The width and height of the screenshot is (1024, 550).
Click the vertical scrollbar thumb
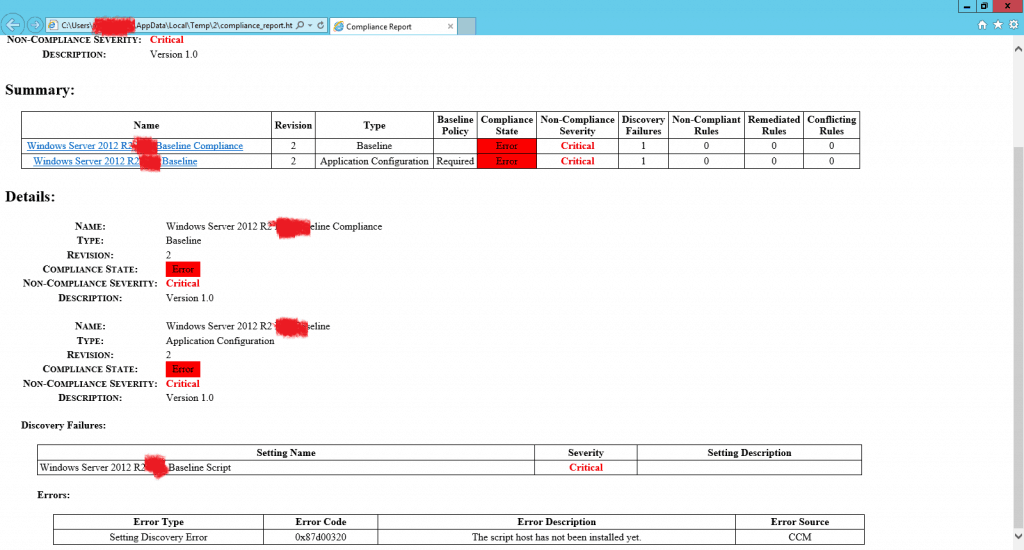pyautogui.click(x=1017, y=336)
